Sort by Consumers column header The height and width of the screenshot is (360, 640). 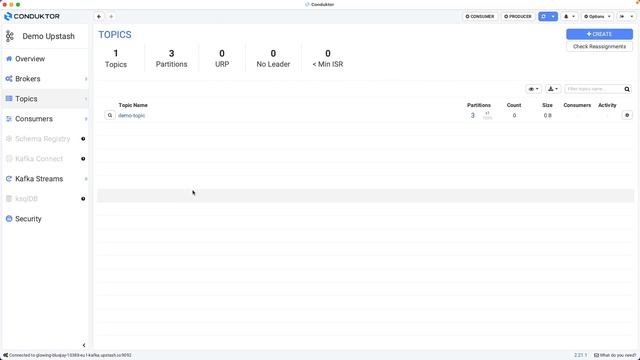(577, 105)
